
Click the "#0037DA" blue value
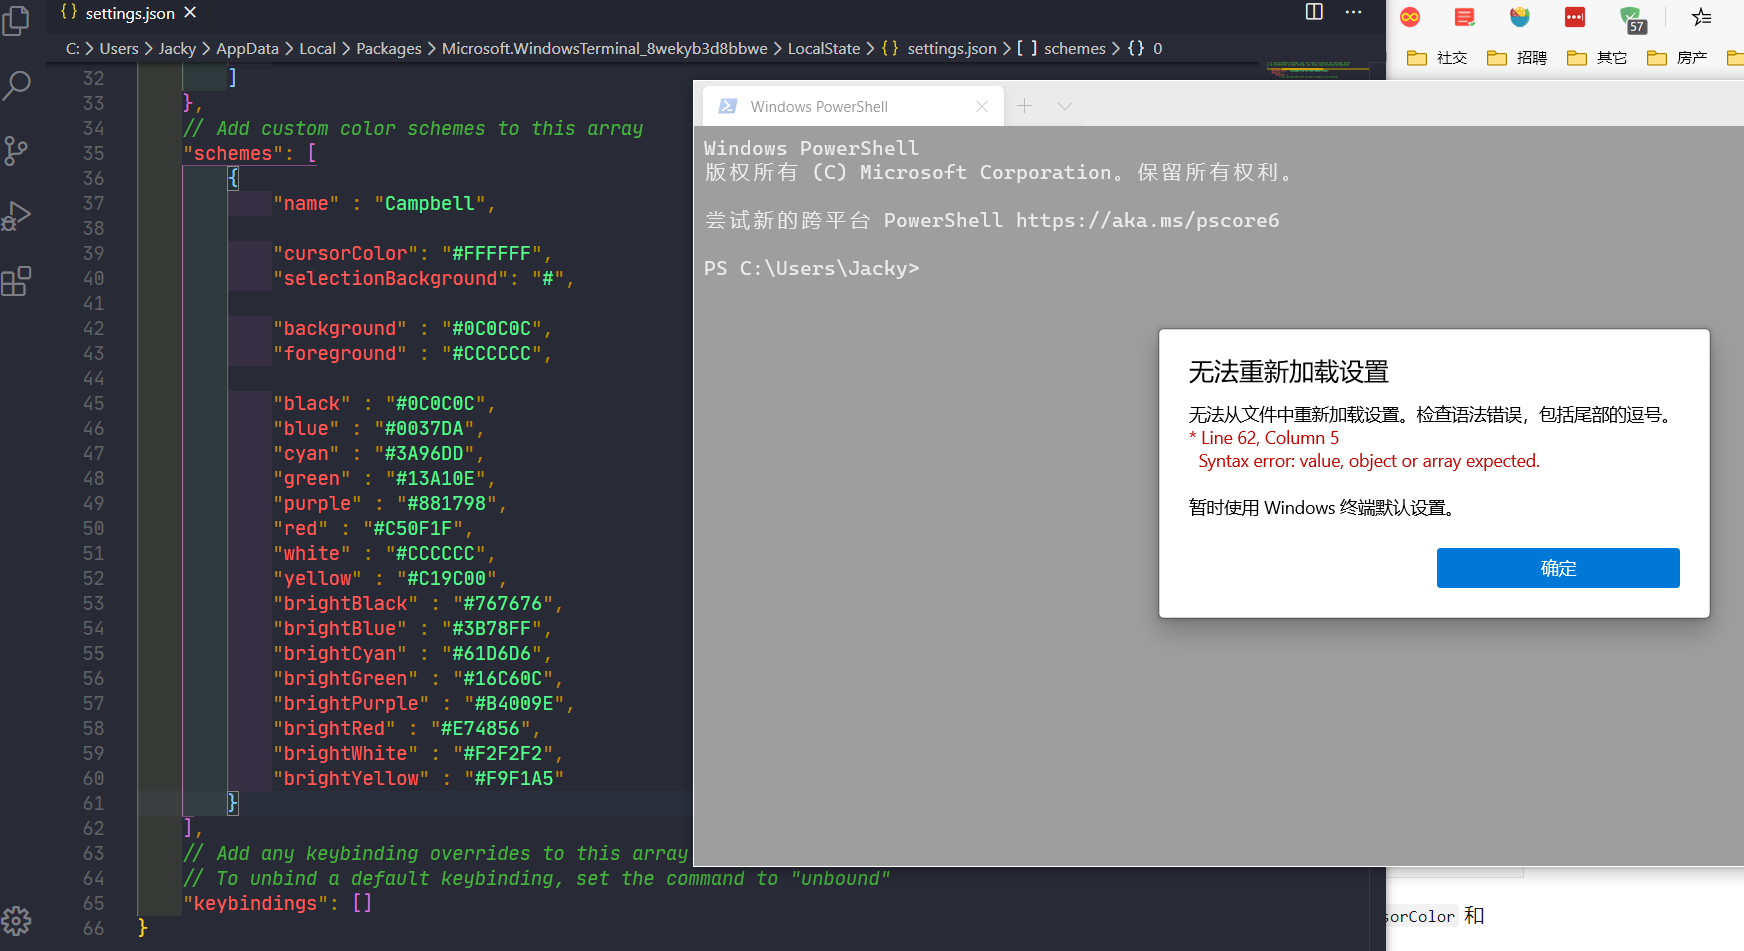[424, 428]
